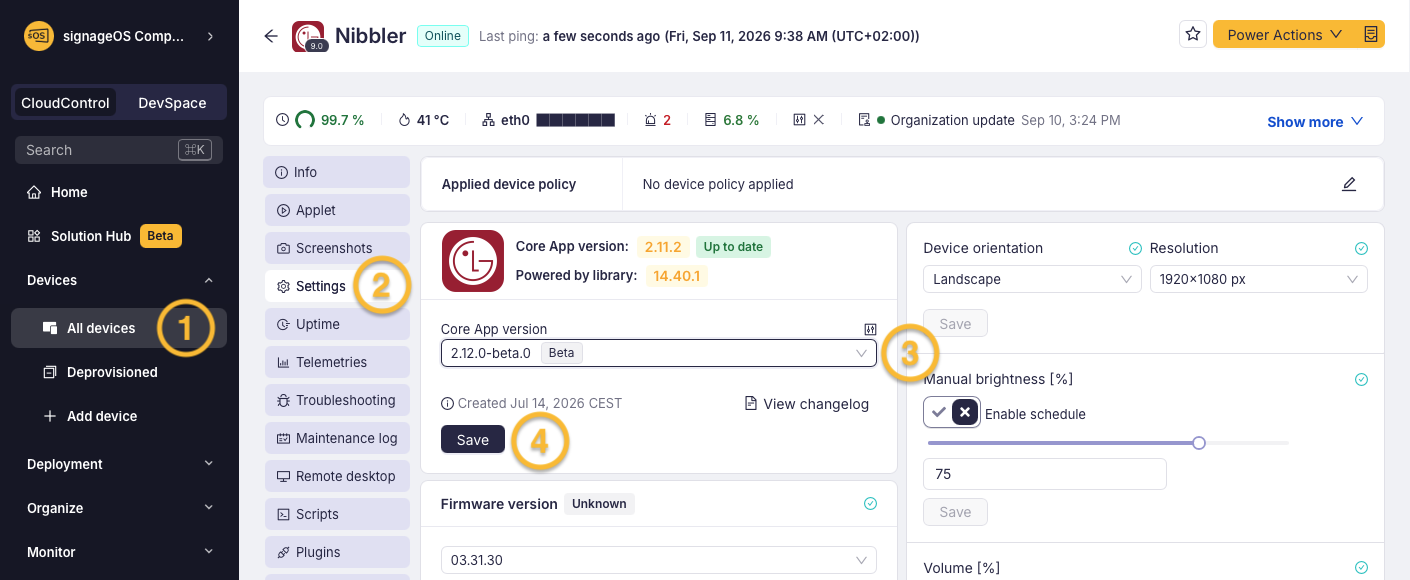
Task: Click the uptime 99.7 % indicator
Action: (320, 120)
